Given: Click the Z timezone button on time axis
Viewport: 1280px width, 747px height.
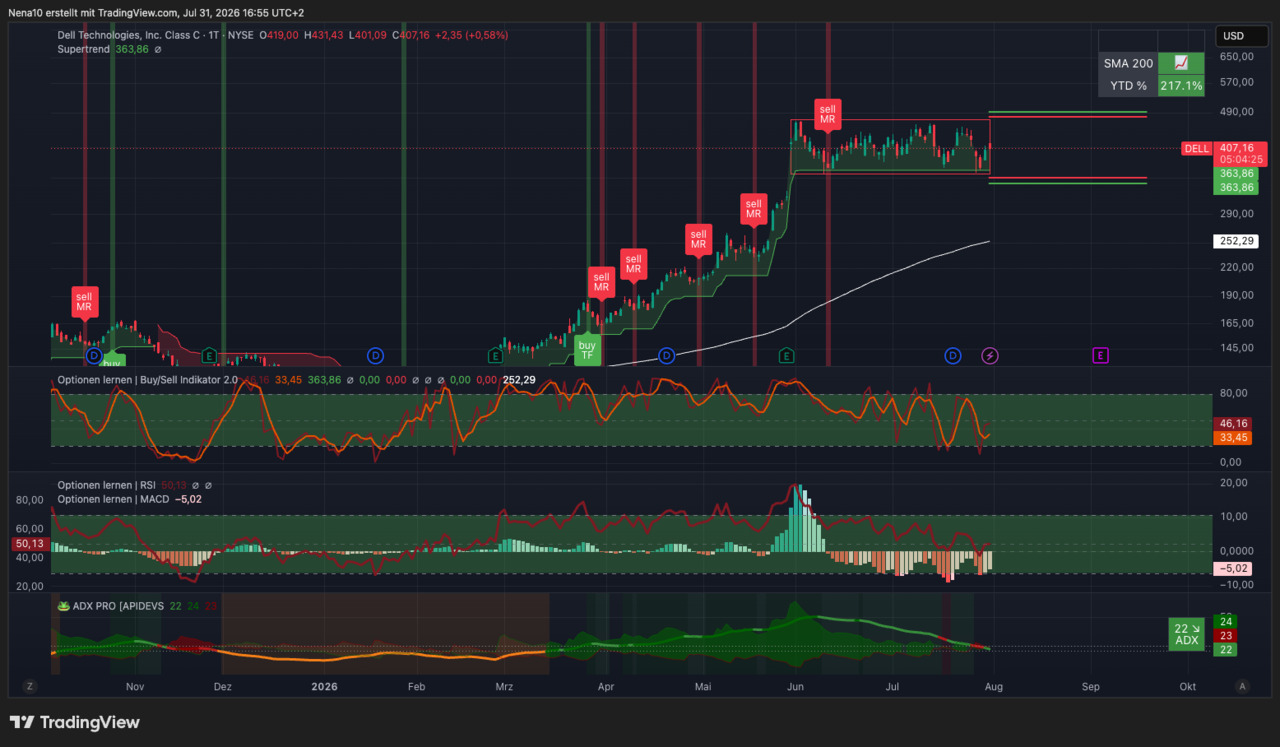Looking at the screenshot, I should tap(30, 687).
